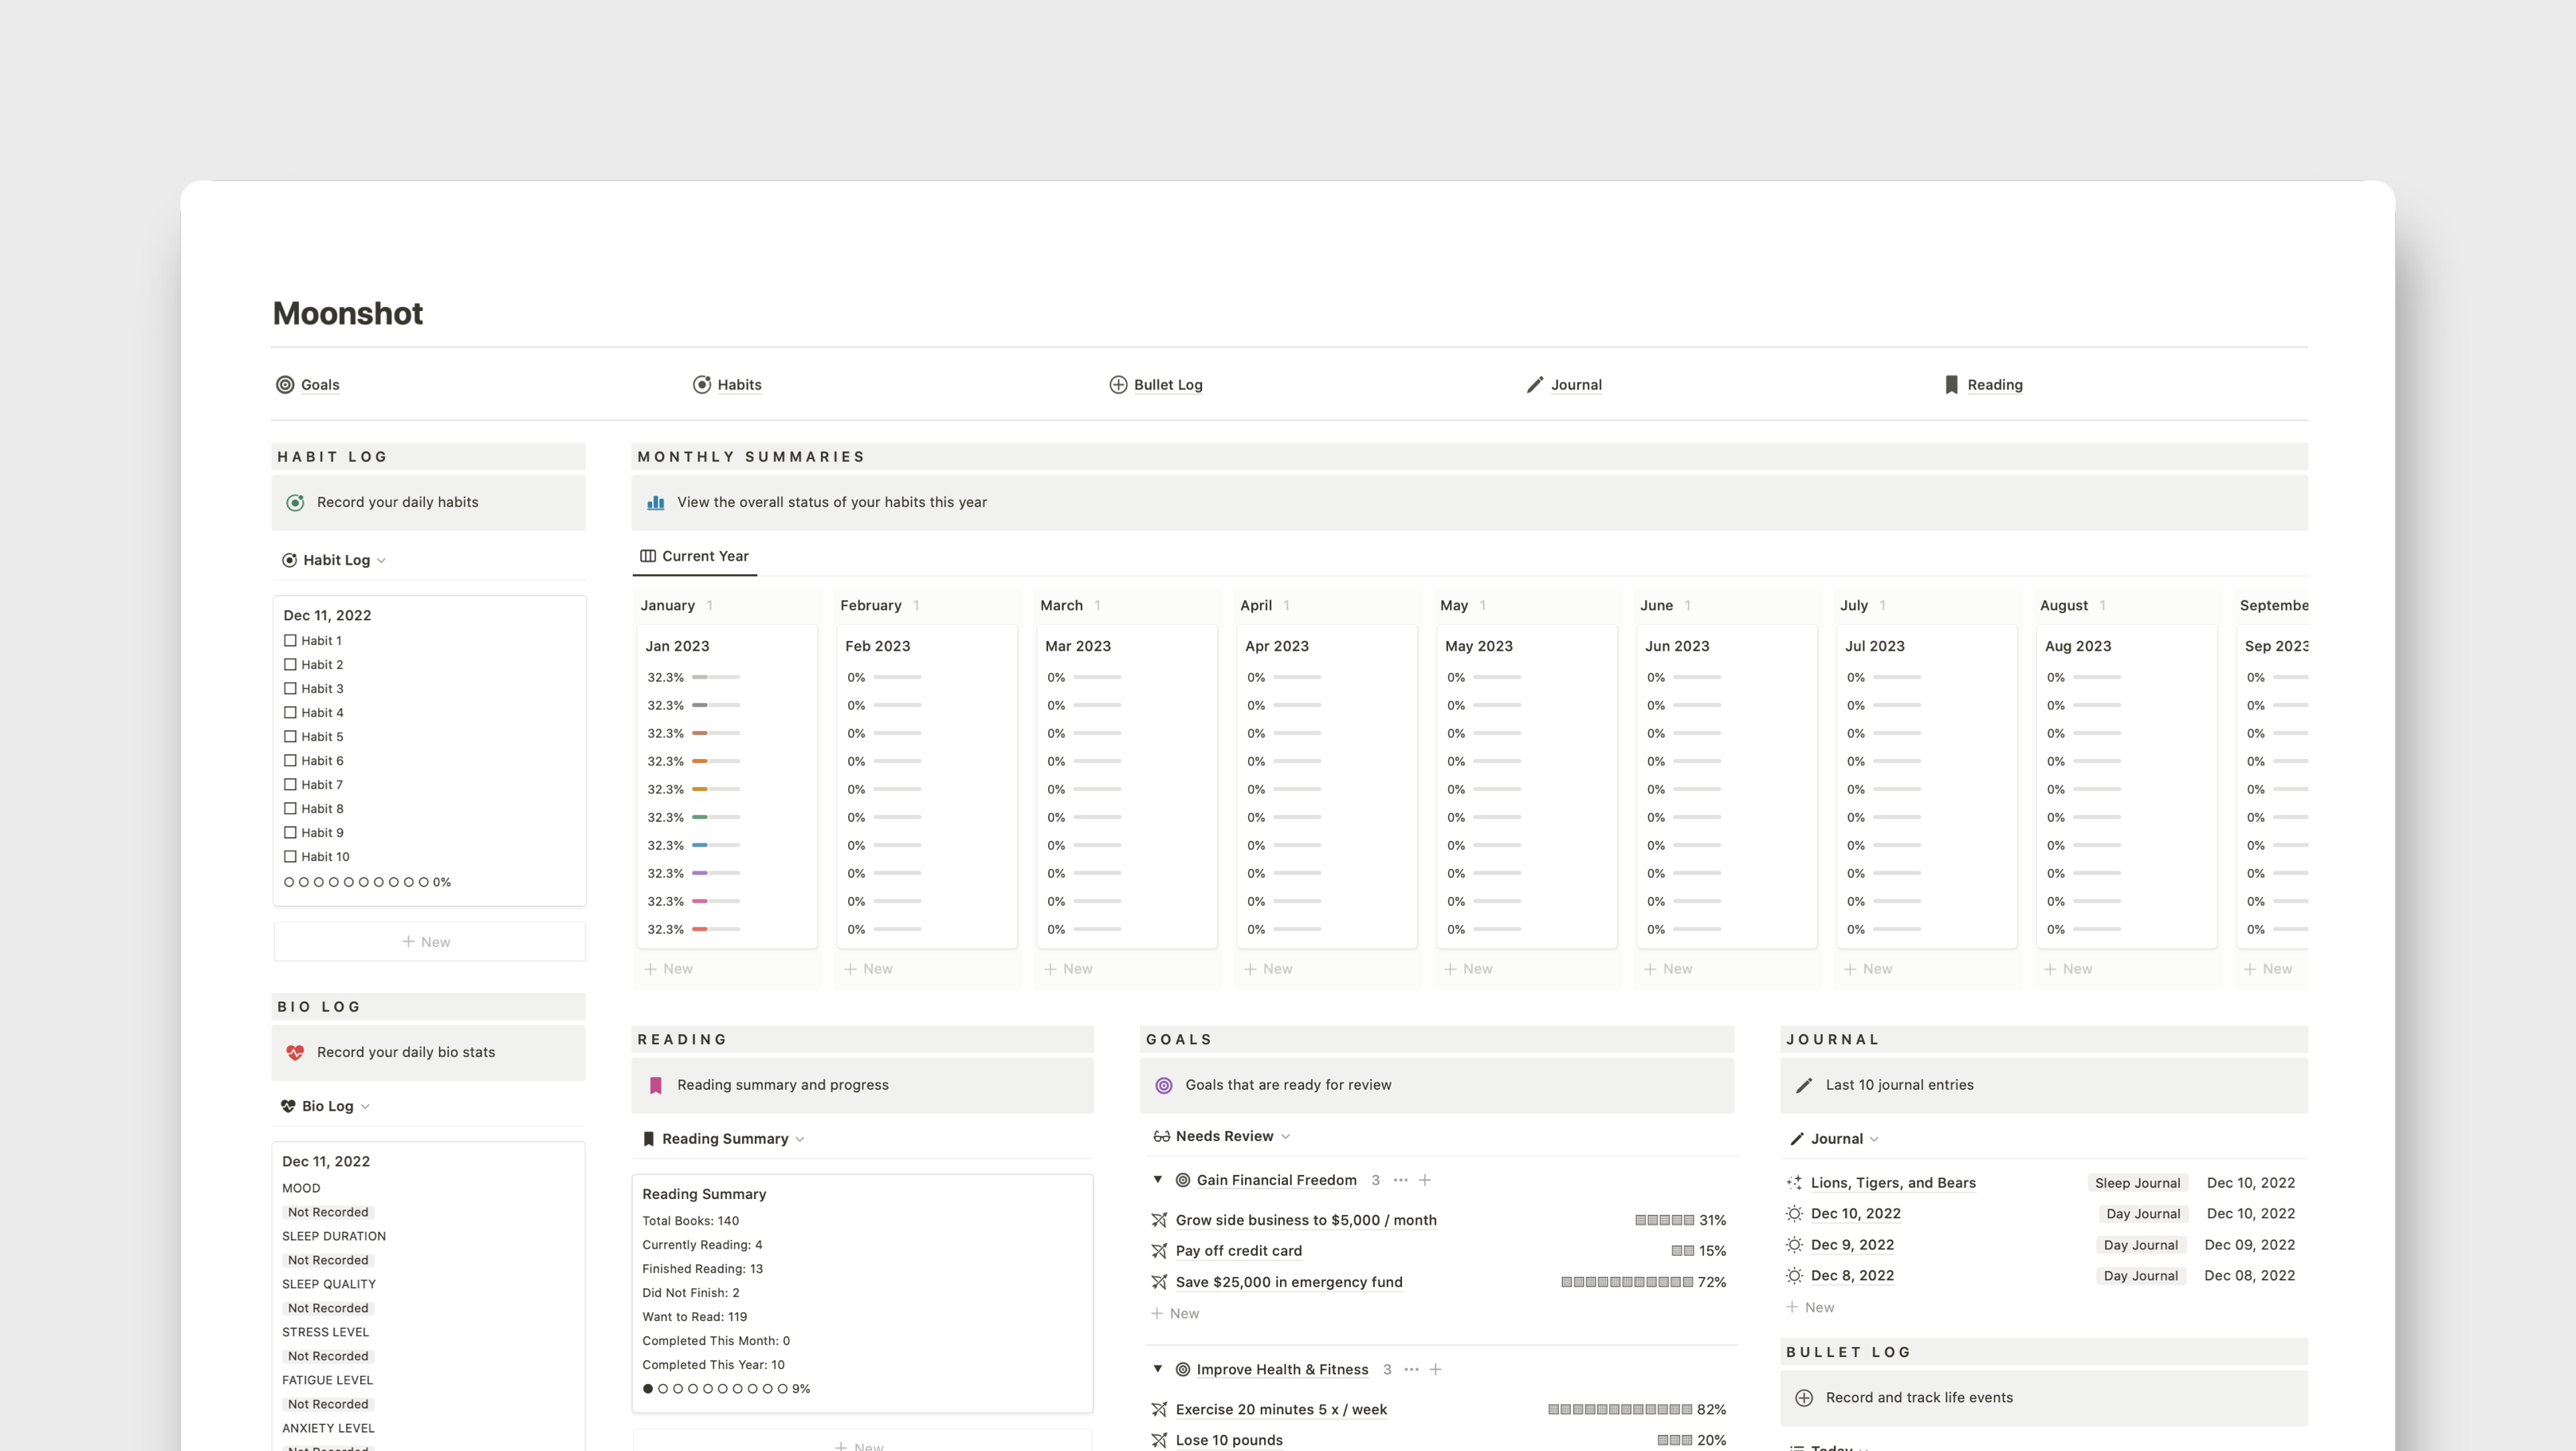Open the more options dots for Gain Financial Freedom
2576x1451 pixels.
[1400, 1180]
